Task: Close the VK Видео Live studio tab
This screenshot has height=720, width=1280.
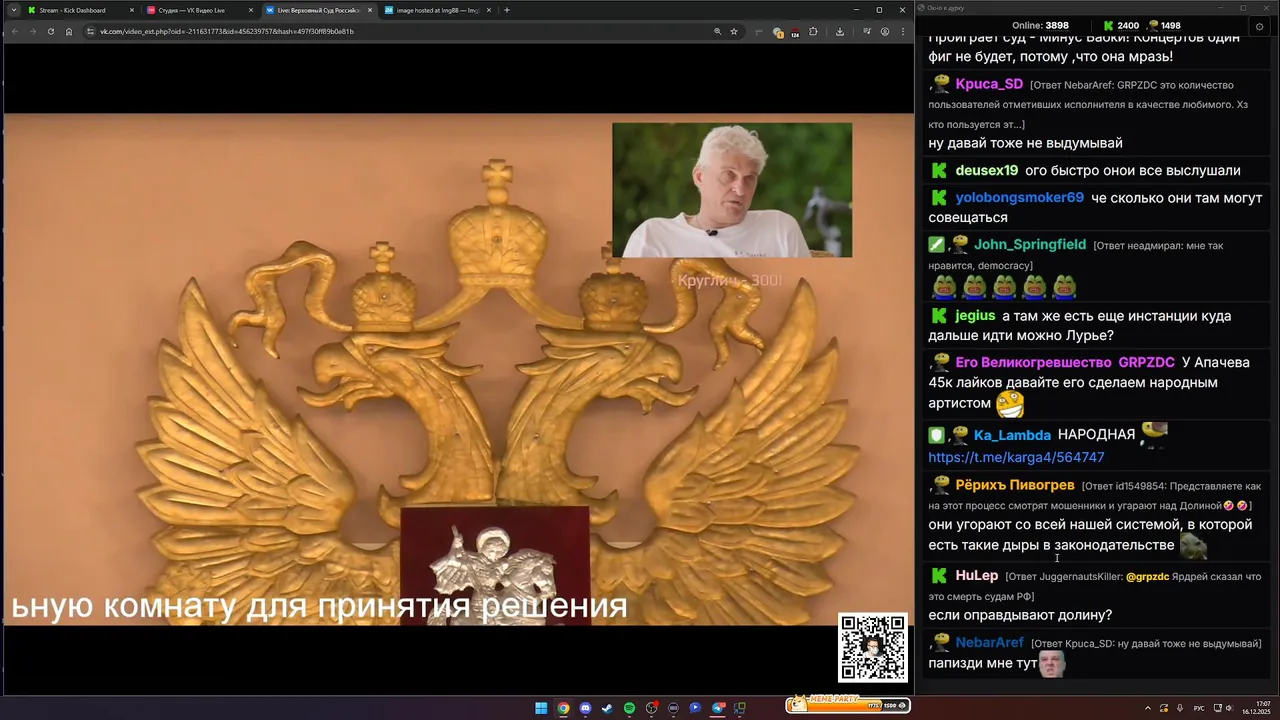Action: coord(250,10)
